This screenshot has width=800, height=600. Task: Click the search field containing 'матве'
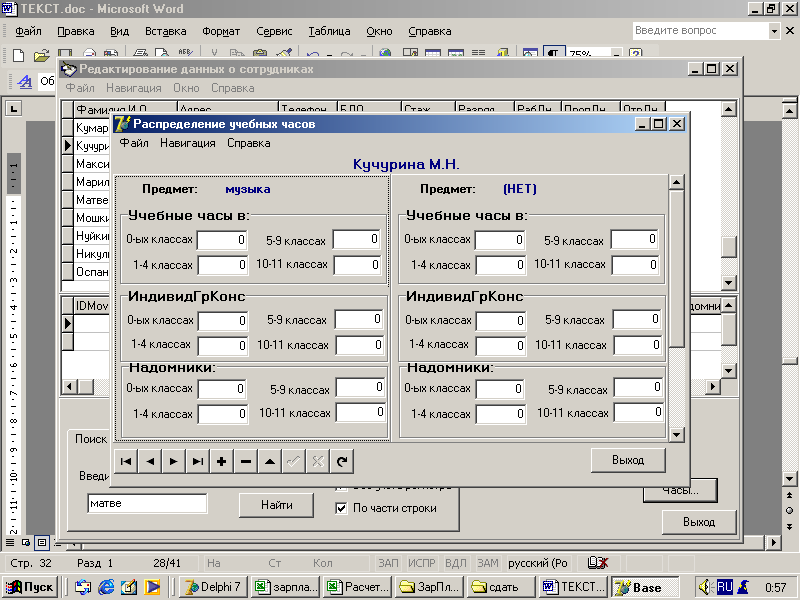tap(147, 504)
